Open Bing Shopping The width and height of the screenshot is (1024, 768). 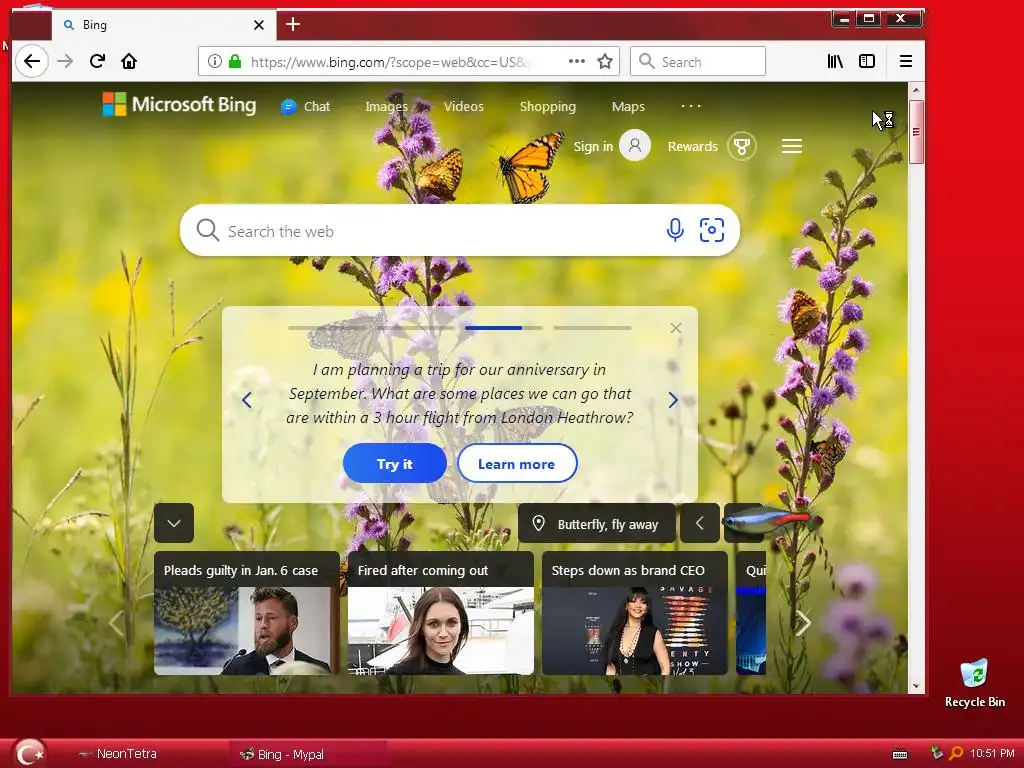click(547, 106)
